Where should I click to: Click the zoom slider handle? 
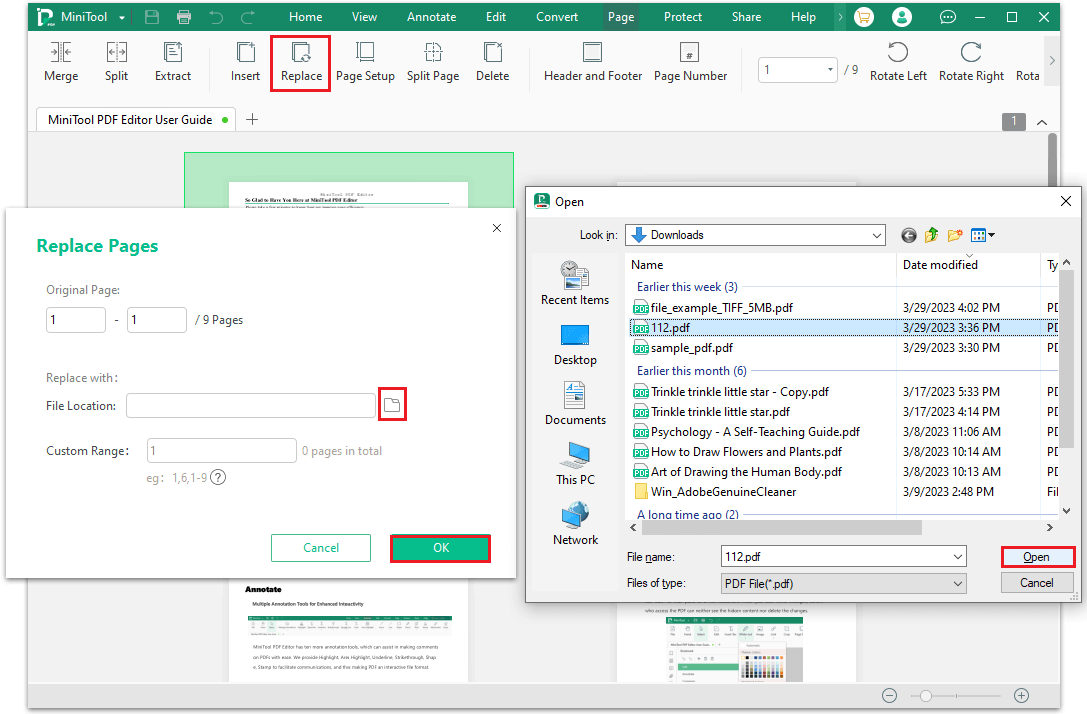[925, 695]
